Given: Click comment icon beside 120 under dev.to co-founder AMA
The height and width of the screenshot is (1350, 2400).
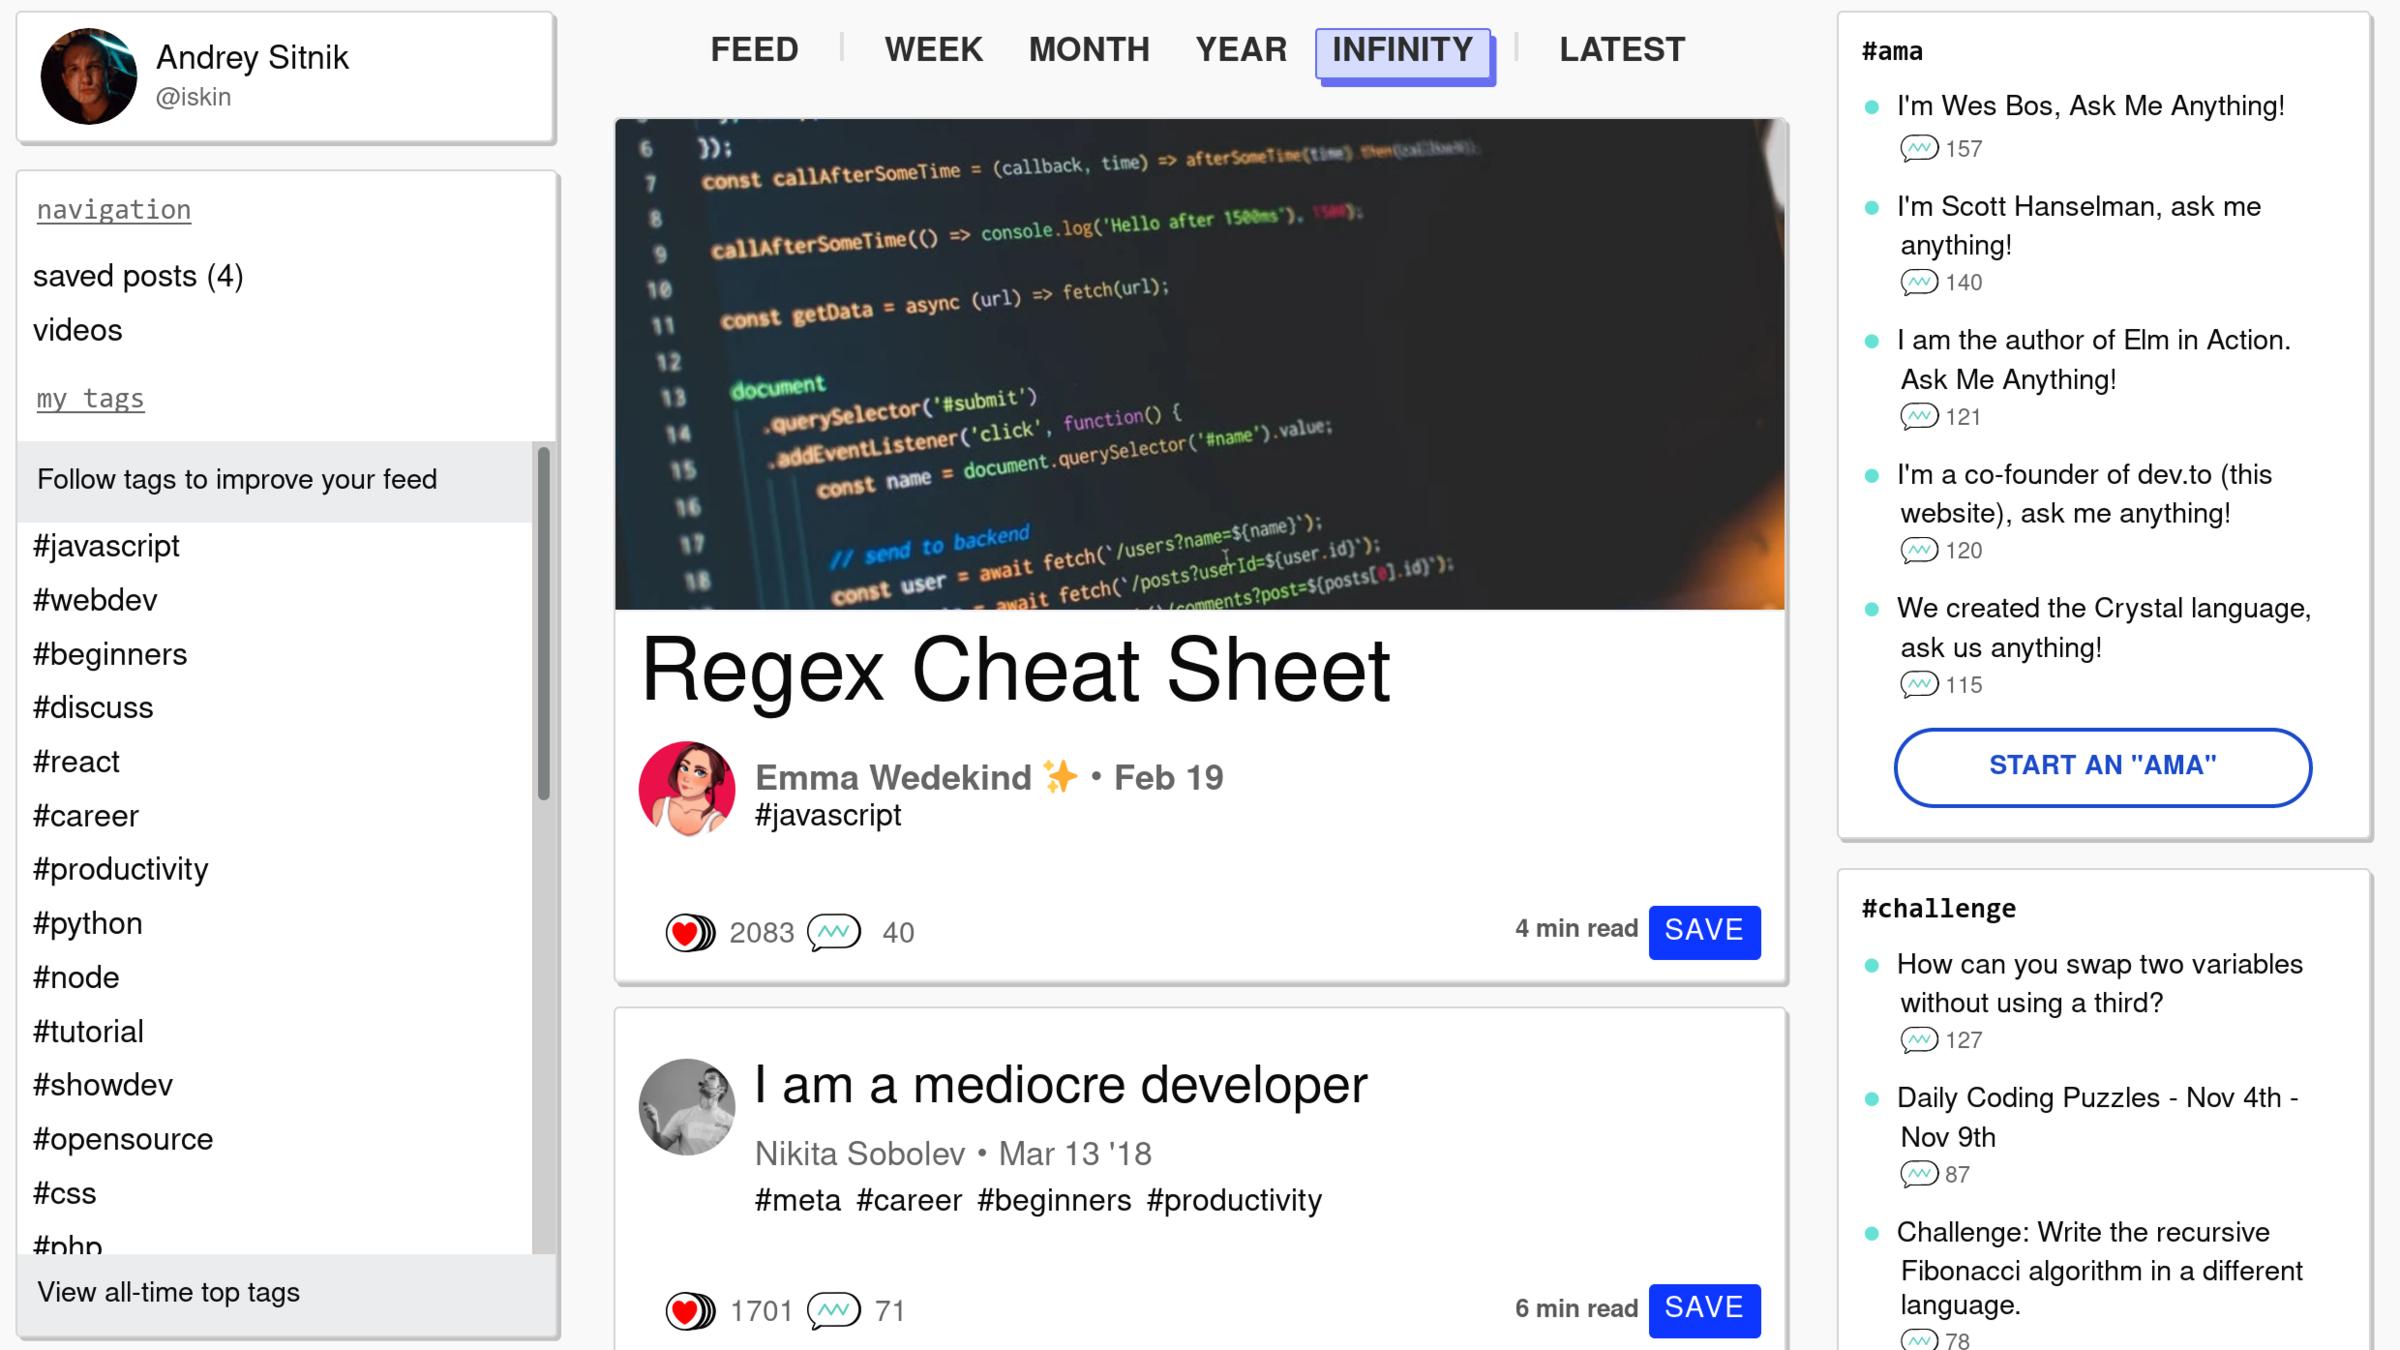Looking at the screenshot, I should point(1919,551).
